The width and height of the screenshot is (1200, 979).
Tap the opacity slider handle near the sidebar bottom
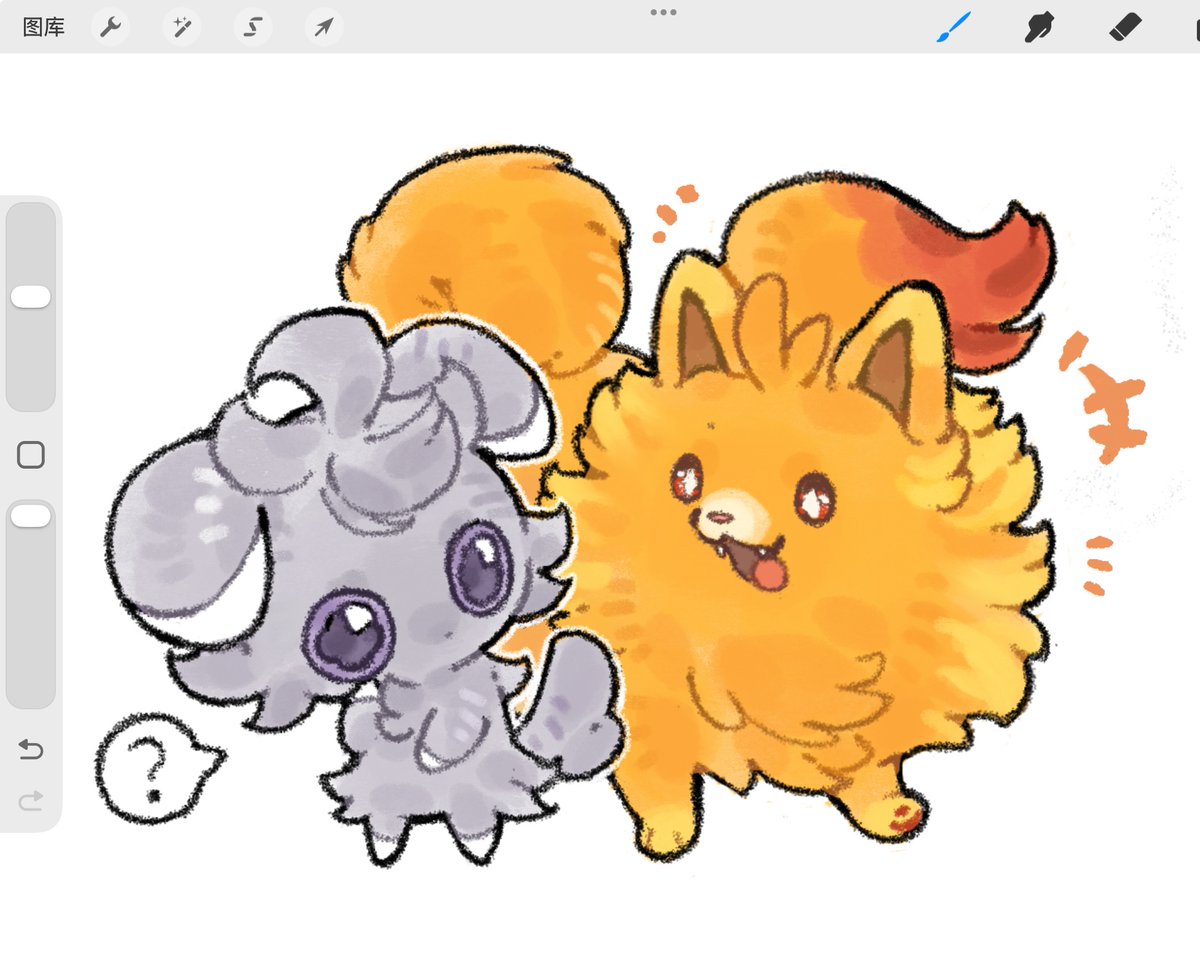coord(31,515)
